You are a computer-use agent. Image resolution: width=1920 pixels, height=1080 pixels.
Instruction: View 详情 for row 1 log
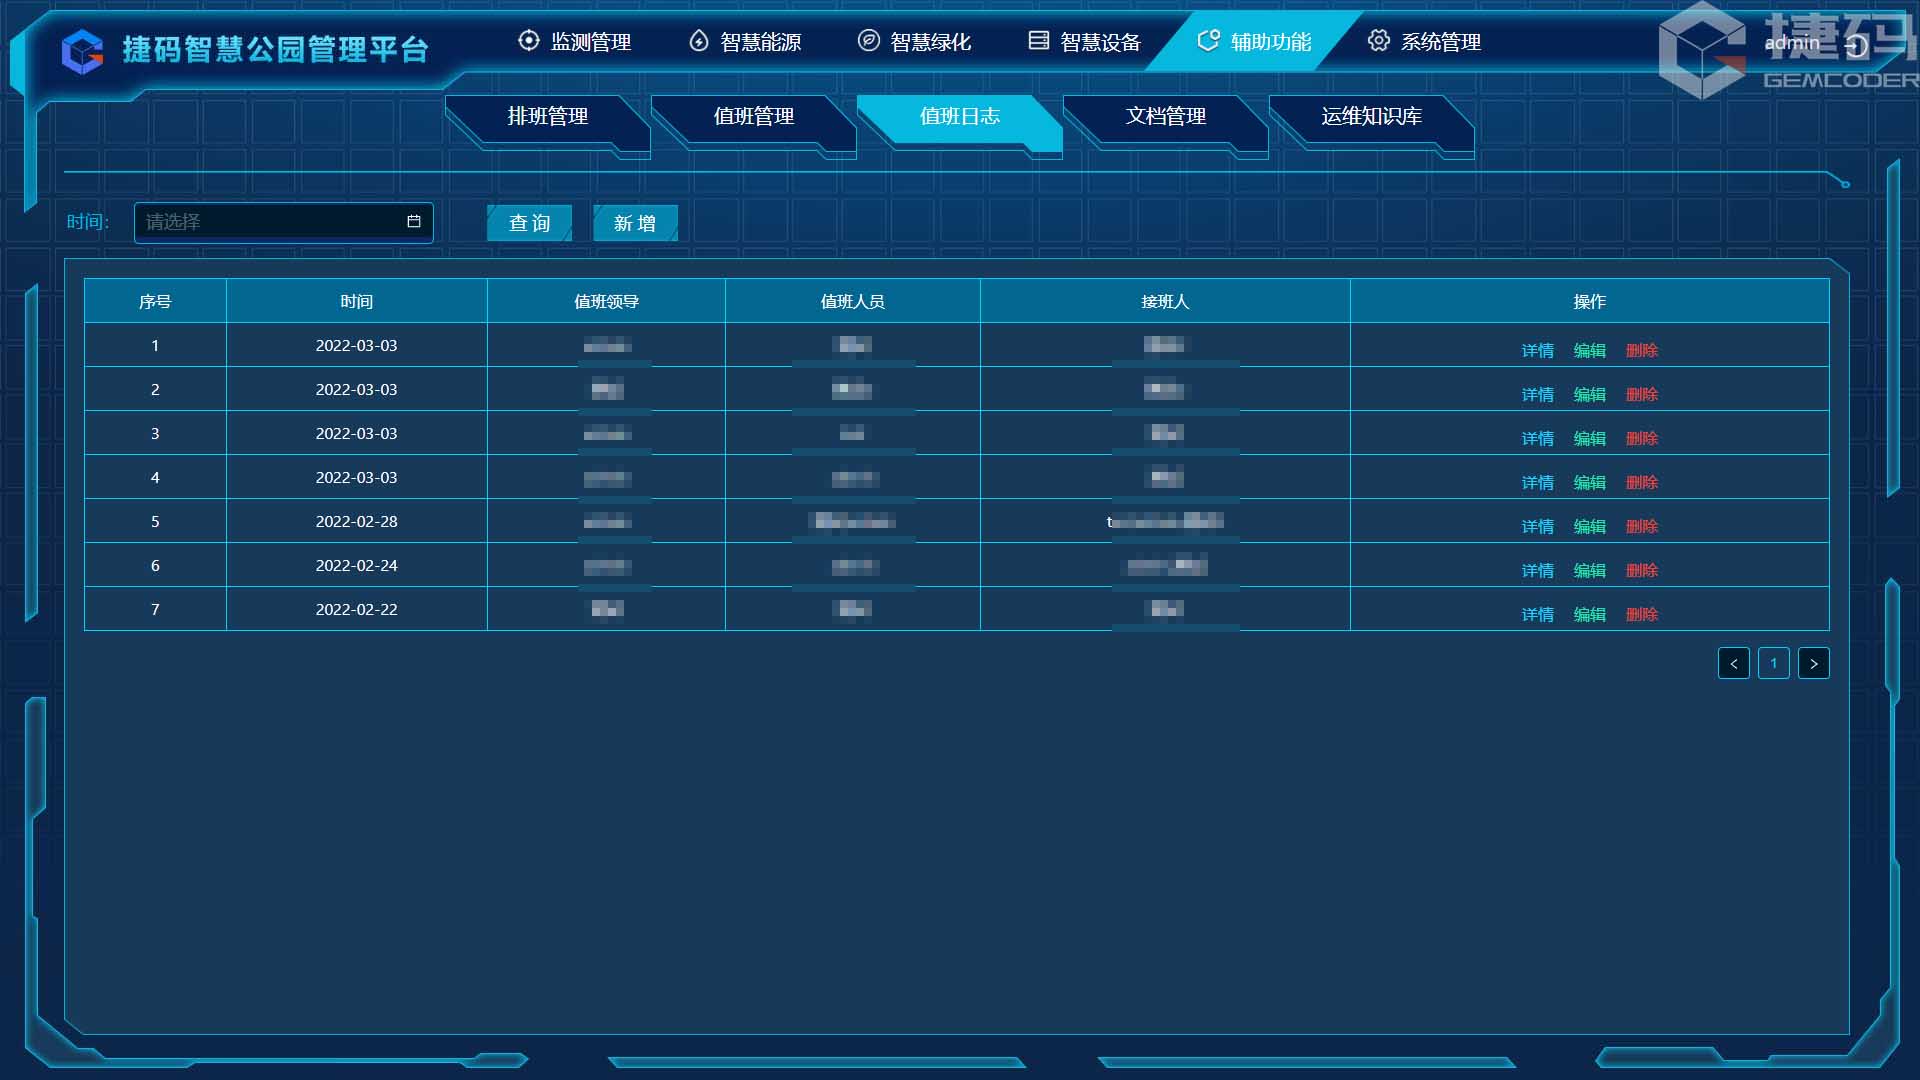(1537, 351)
